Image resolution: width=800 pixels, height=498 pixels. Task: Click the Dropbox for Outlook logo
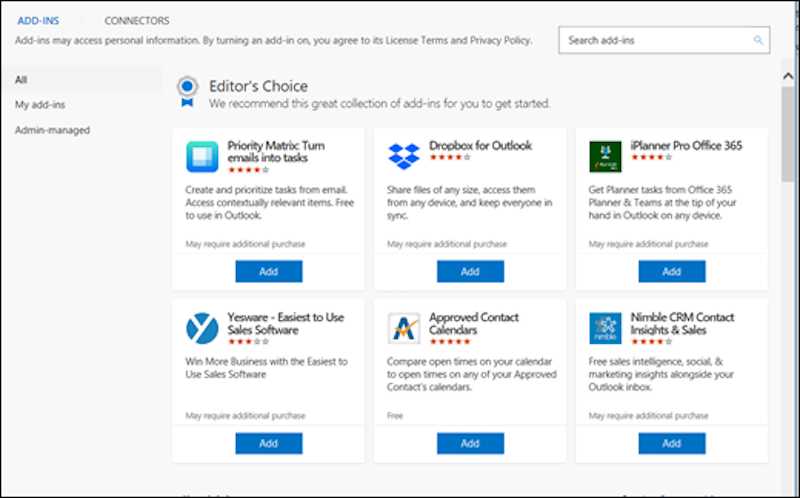[x=404, y=156]
